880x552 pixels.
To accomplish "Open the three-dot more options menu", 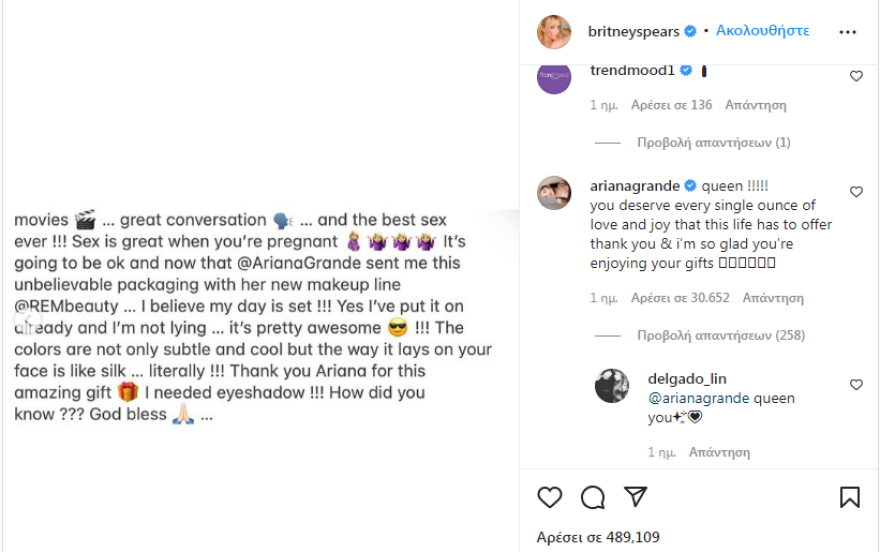I will tap(848, 32).
